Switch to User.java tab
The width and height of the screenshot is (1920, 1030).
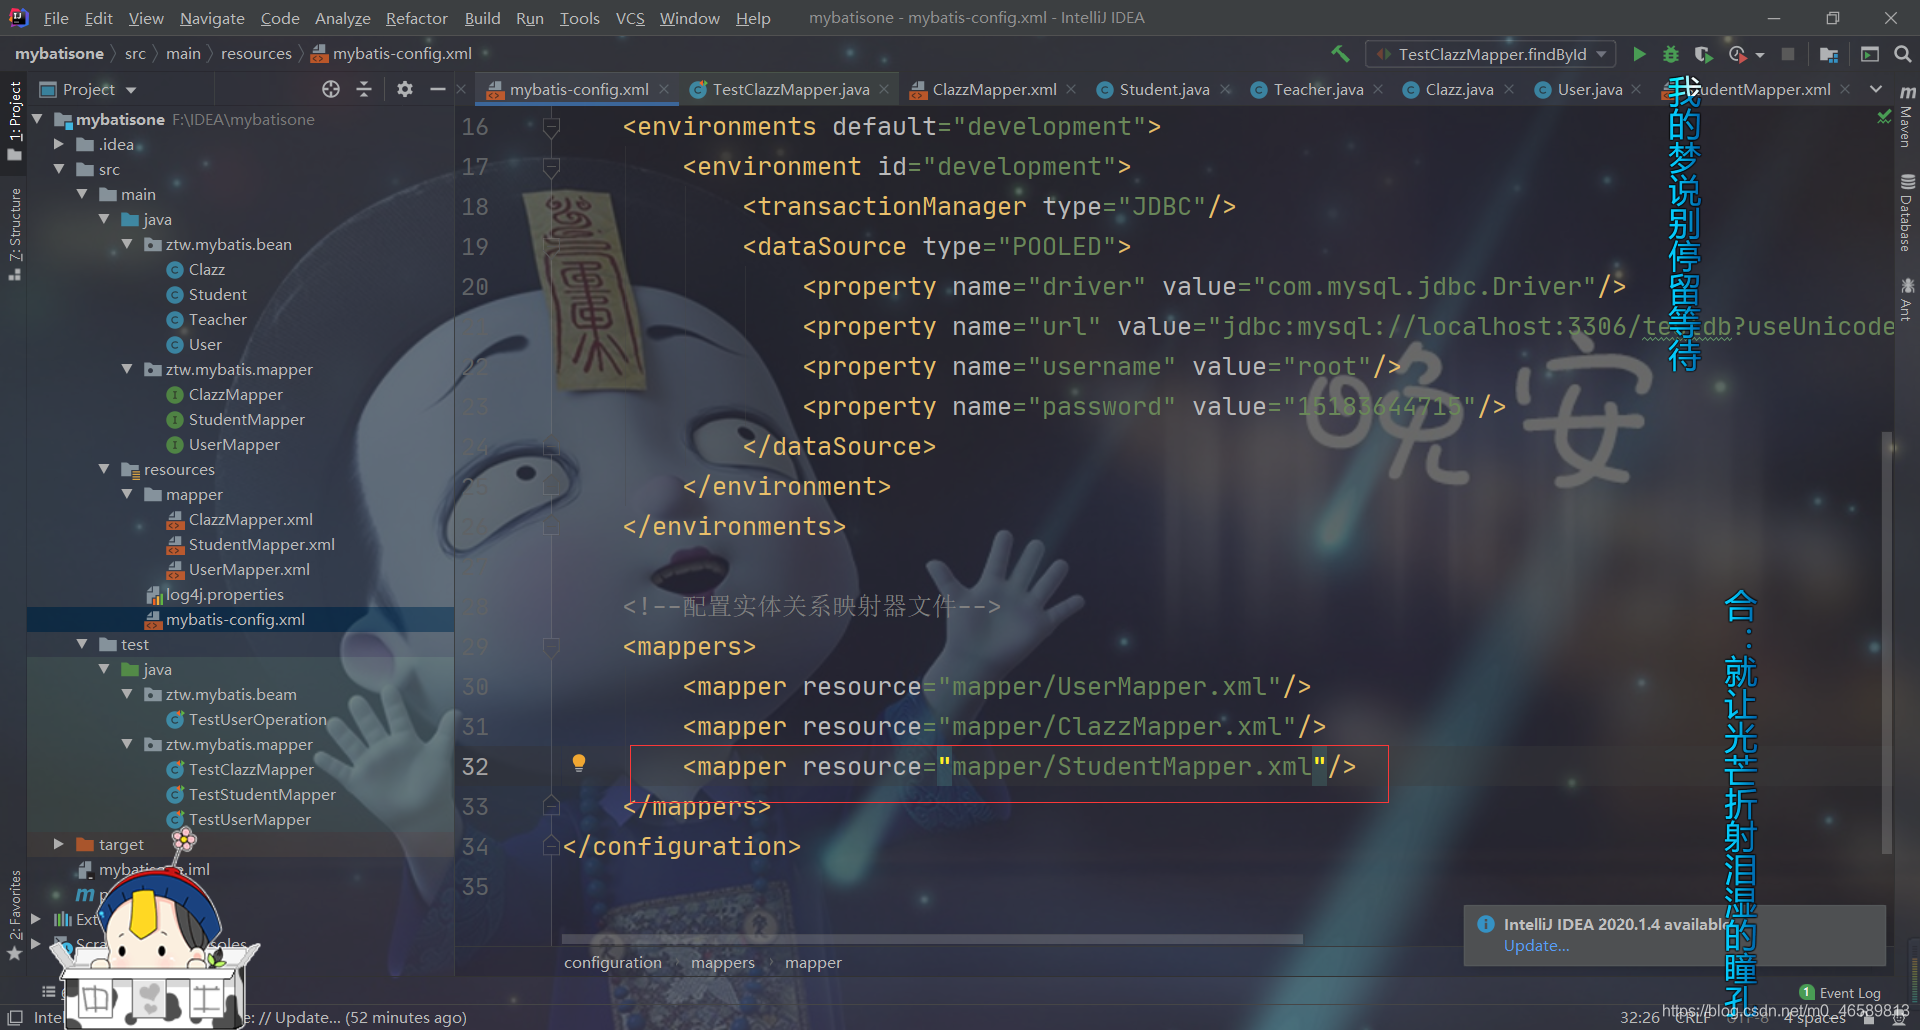(1589, 89)
